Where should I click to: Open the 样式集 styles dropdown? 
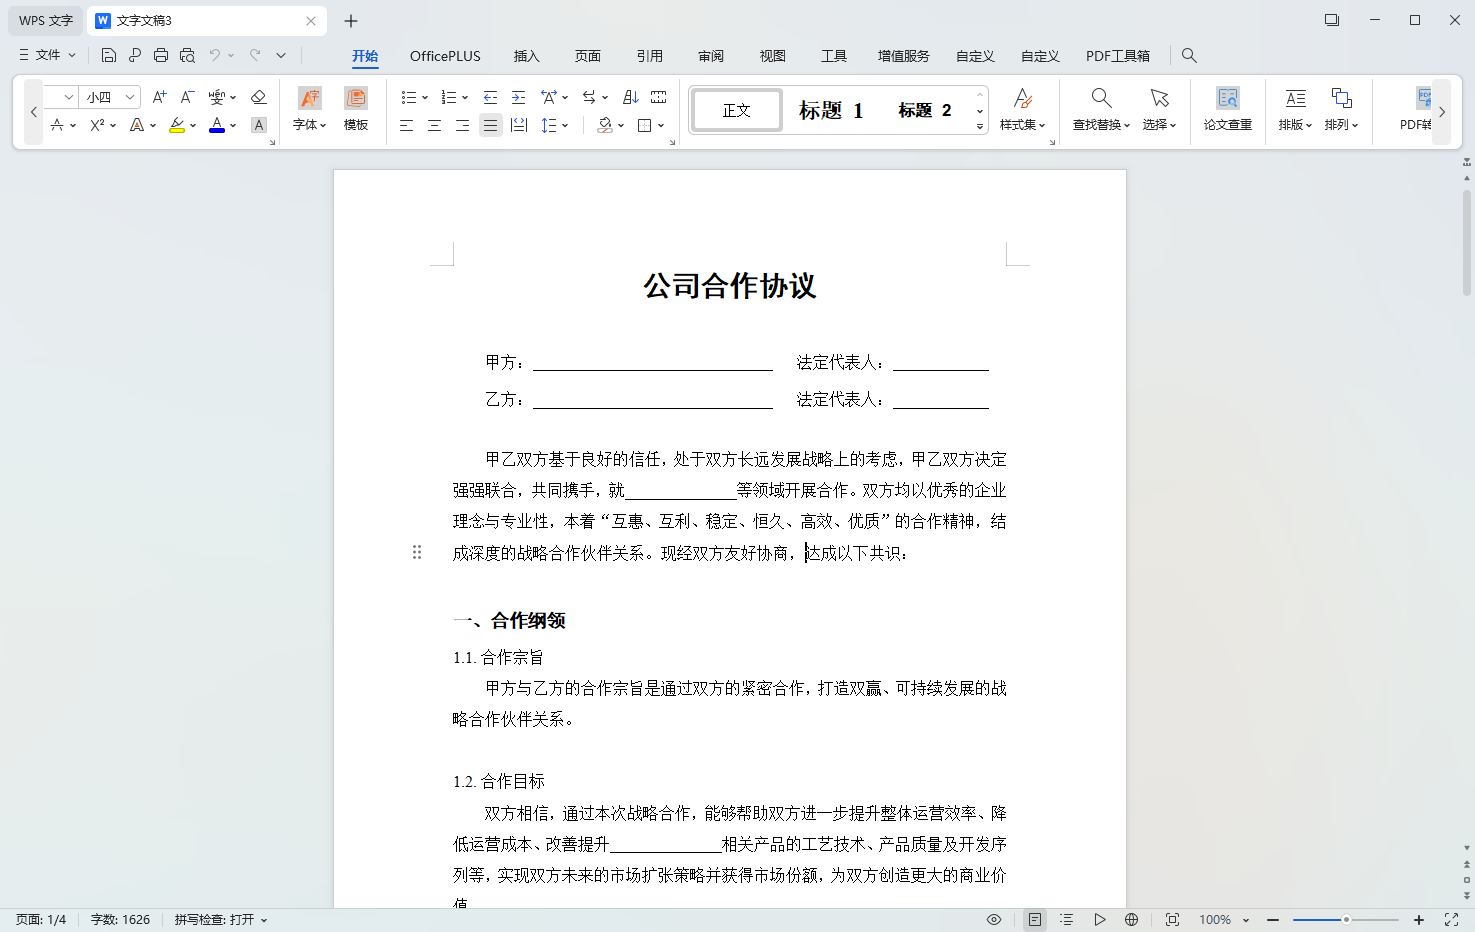pyautogui.click(x=1022, y=110)
